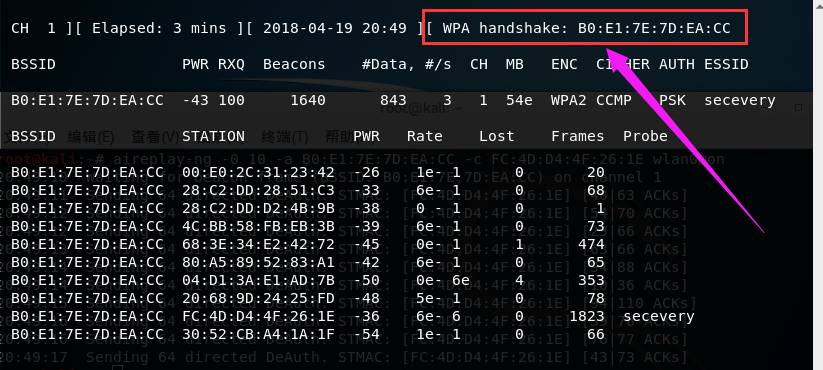Select station 30:52:CB:A4:1A:1F

point(258,334)
